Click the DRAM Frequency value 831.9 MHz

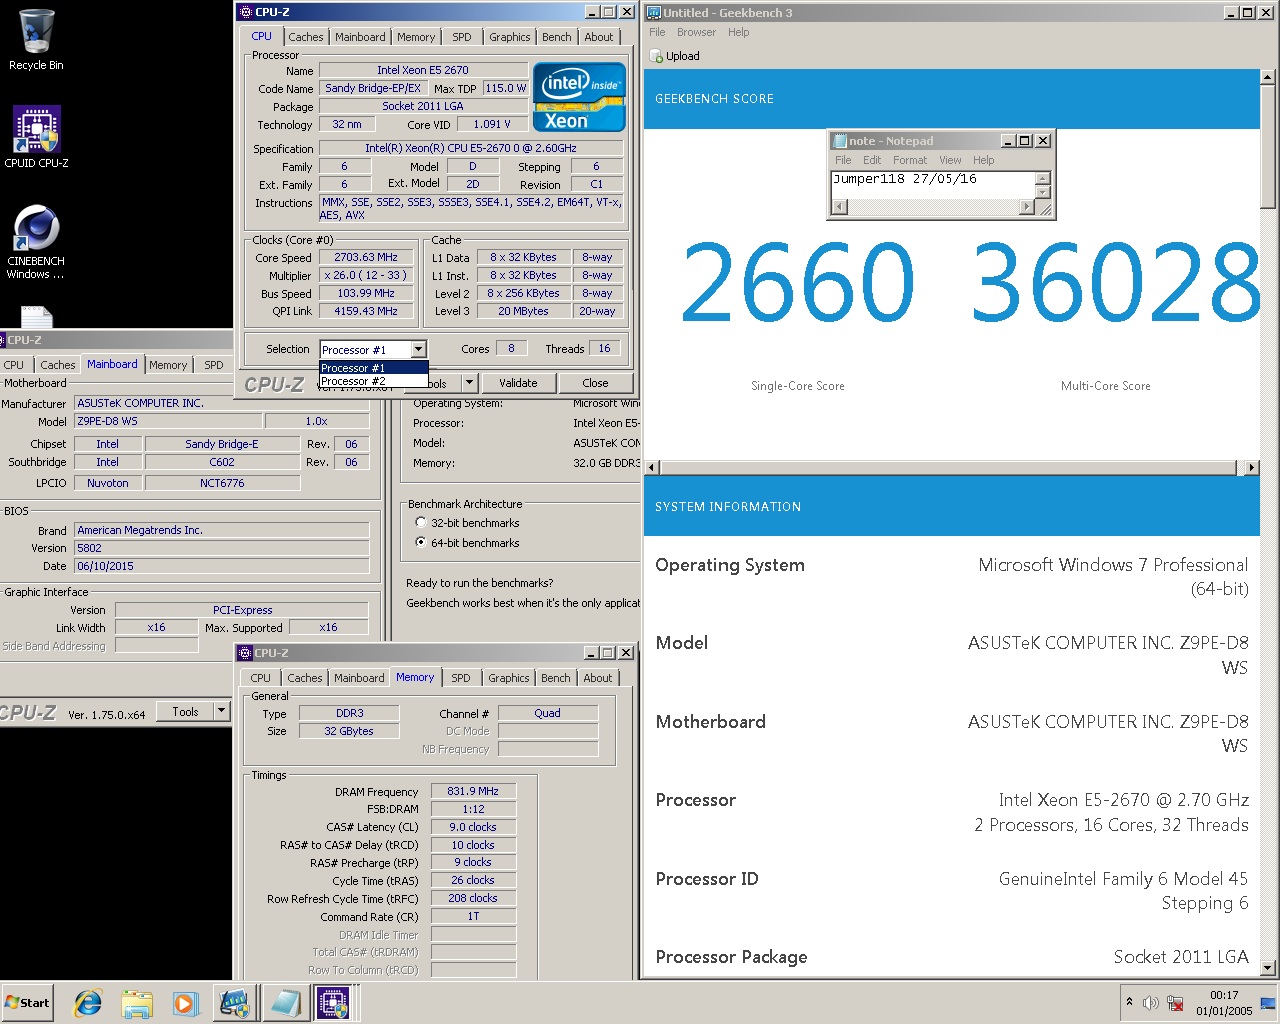pos(474,791)
